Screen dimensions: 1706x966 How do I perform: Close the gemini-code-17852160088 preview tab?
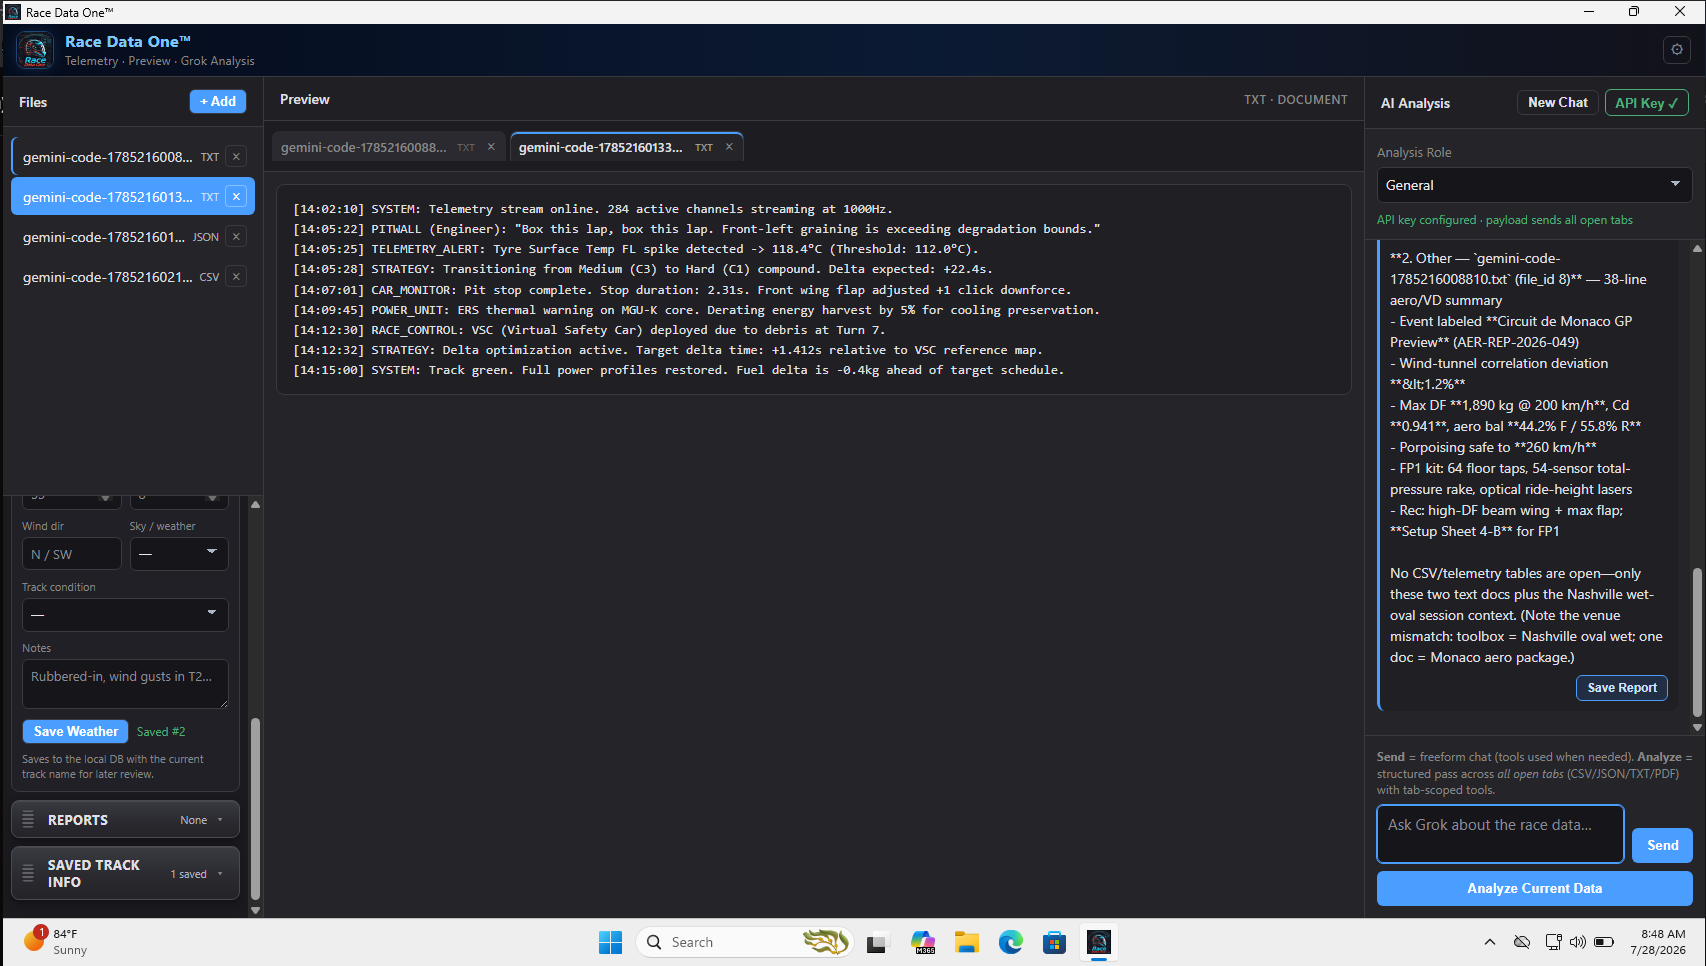(x=491, y=147)
